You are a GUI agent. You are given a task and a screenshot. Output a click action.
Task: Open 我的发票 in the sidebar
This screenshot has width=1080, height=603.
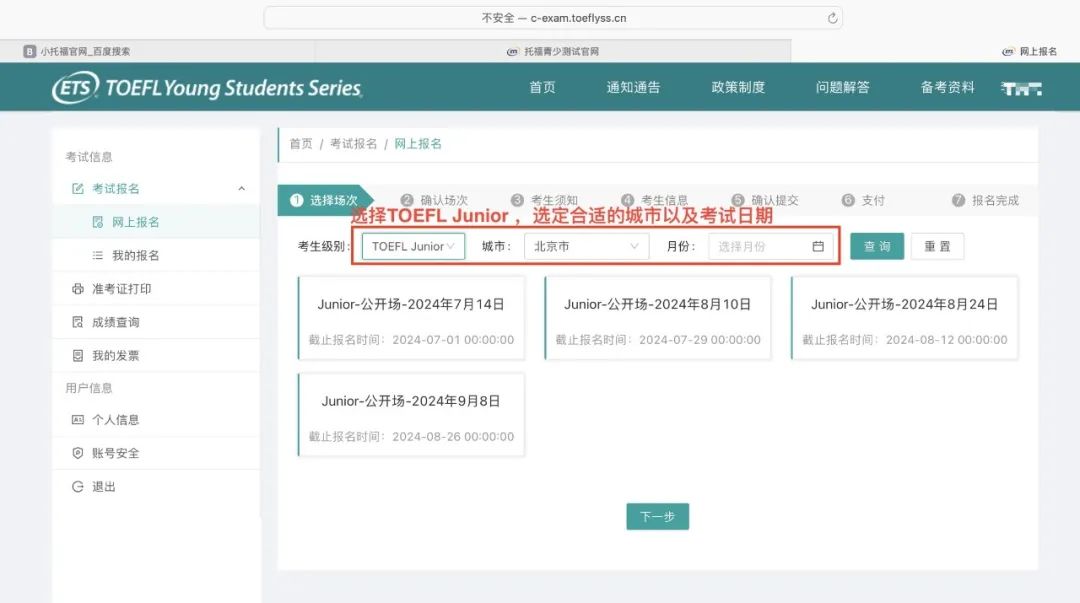(x=115, y=355)
